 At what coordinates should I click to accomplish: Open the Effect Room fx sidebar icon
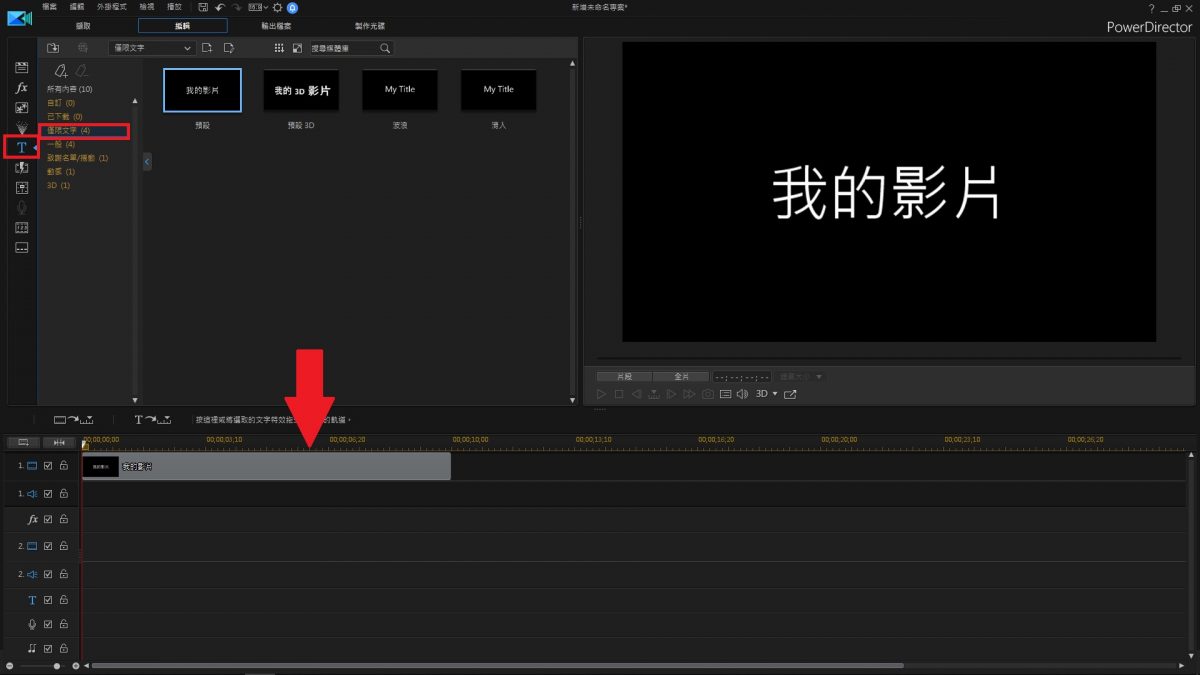(21, 88)
